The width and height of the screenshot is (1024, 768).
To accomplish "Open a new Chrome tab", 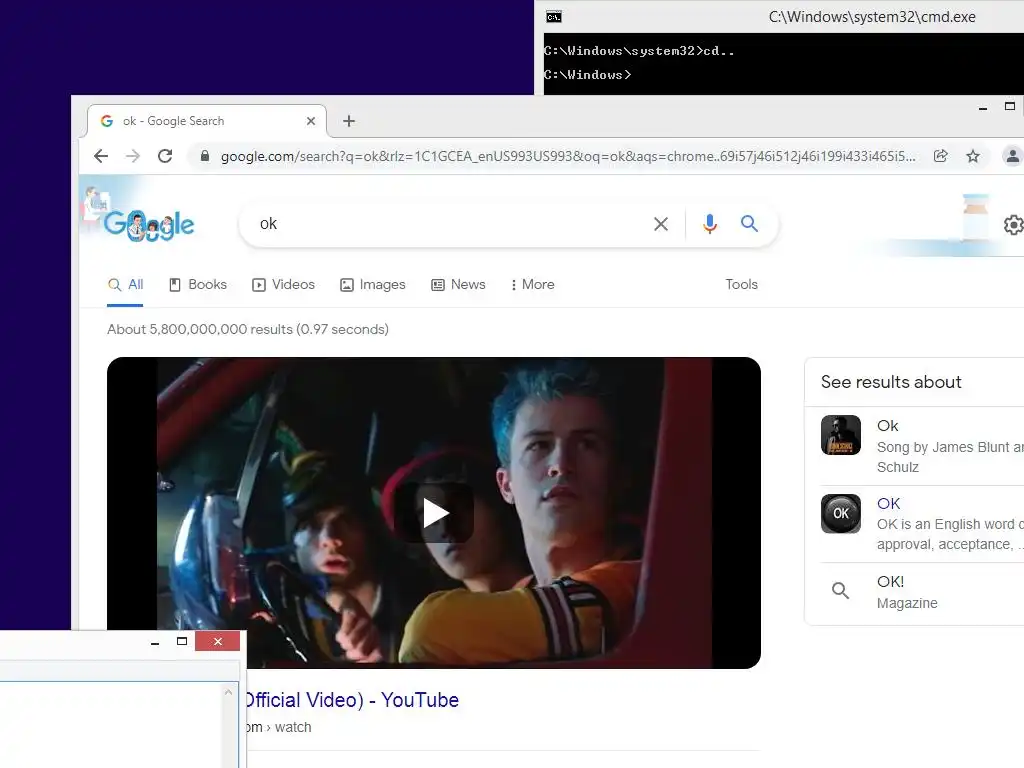I will click(x=349, y=121).
